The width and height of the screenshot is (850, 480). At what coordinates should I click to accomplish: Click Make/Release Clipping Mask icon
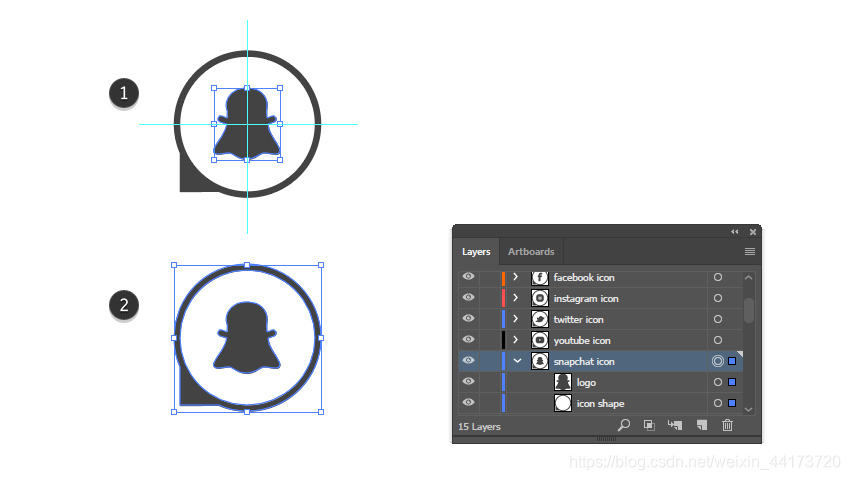[x=649, y=425]
